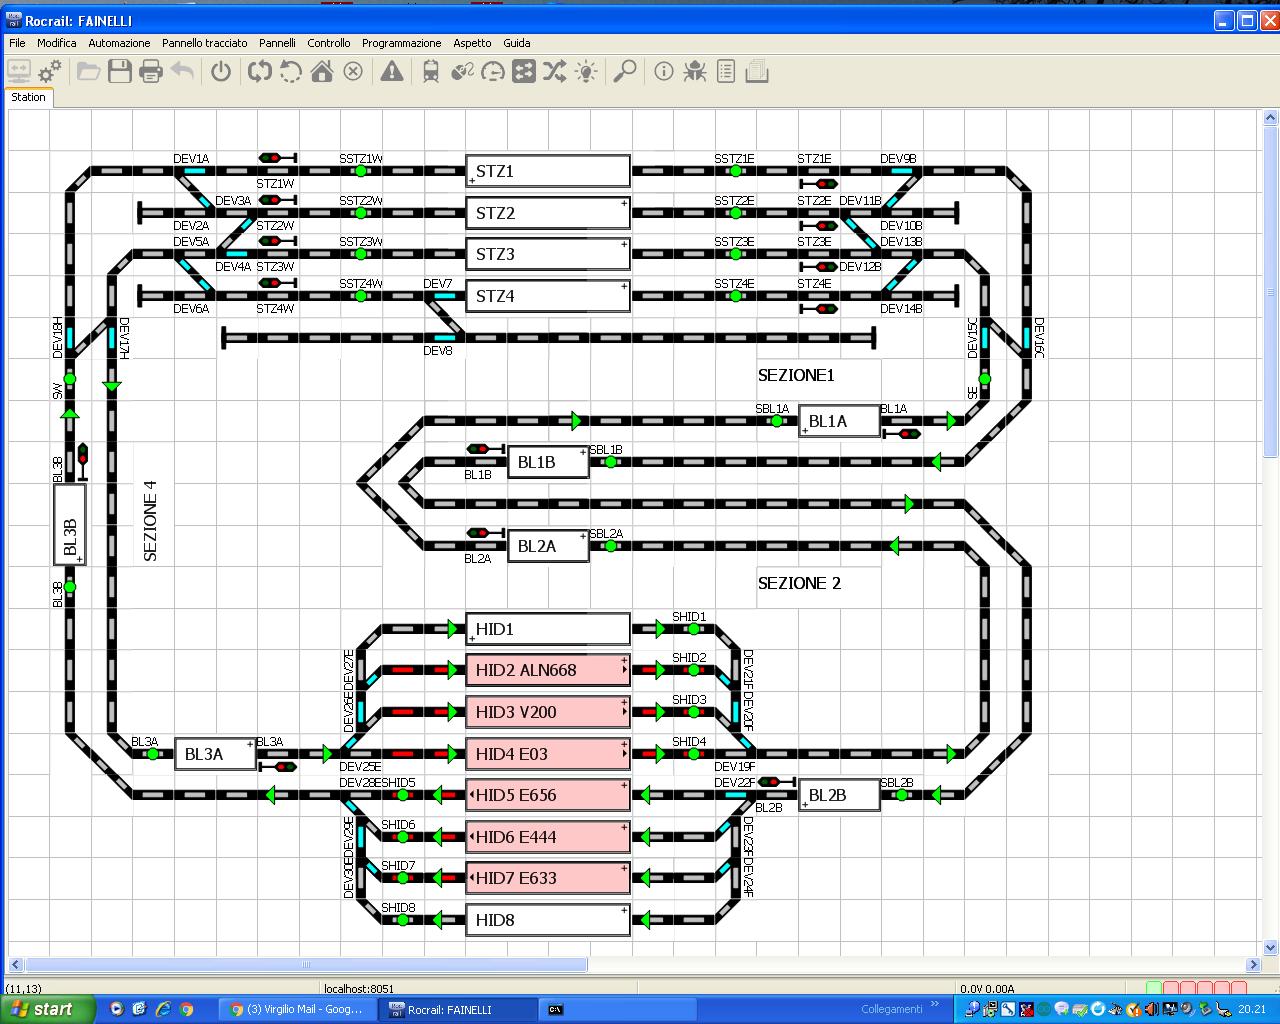
Task: Click the horizontal scrollbar right arrow
Action: [x=1254, y=965]
